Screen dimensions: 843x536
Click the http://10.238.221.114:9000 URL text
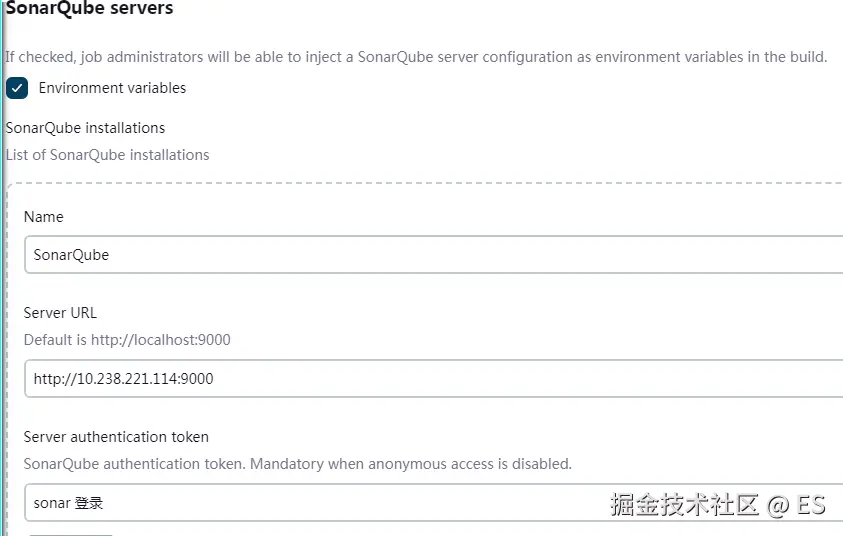point(123,379)
